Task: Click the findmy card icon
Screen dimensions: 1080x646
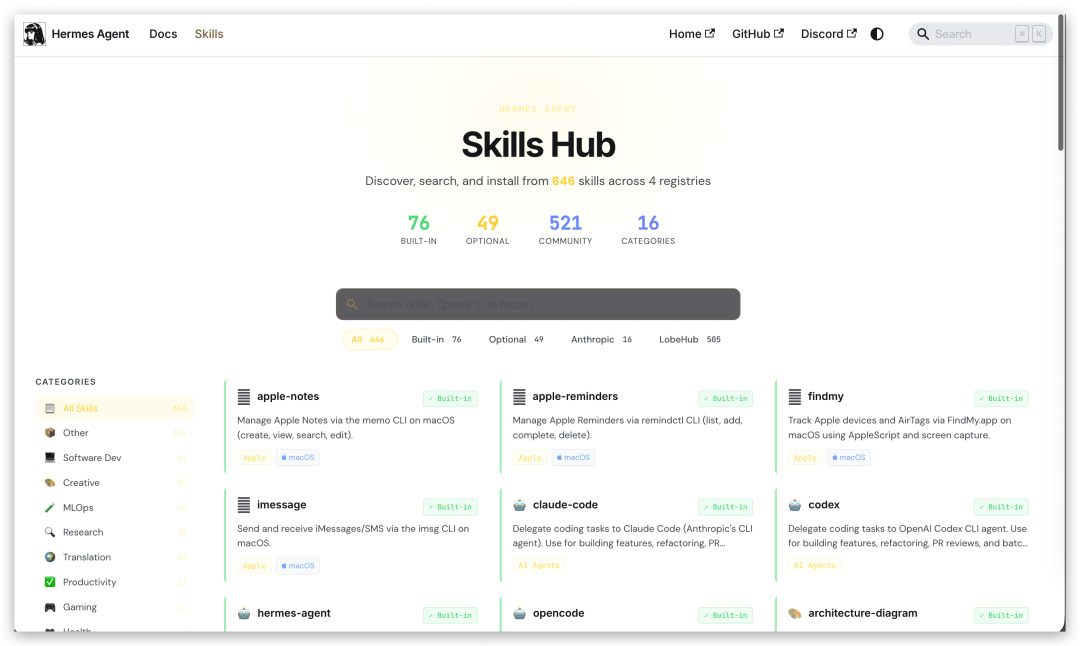Action: (795, 397)
